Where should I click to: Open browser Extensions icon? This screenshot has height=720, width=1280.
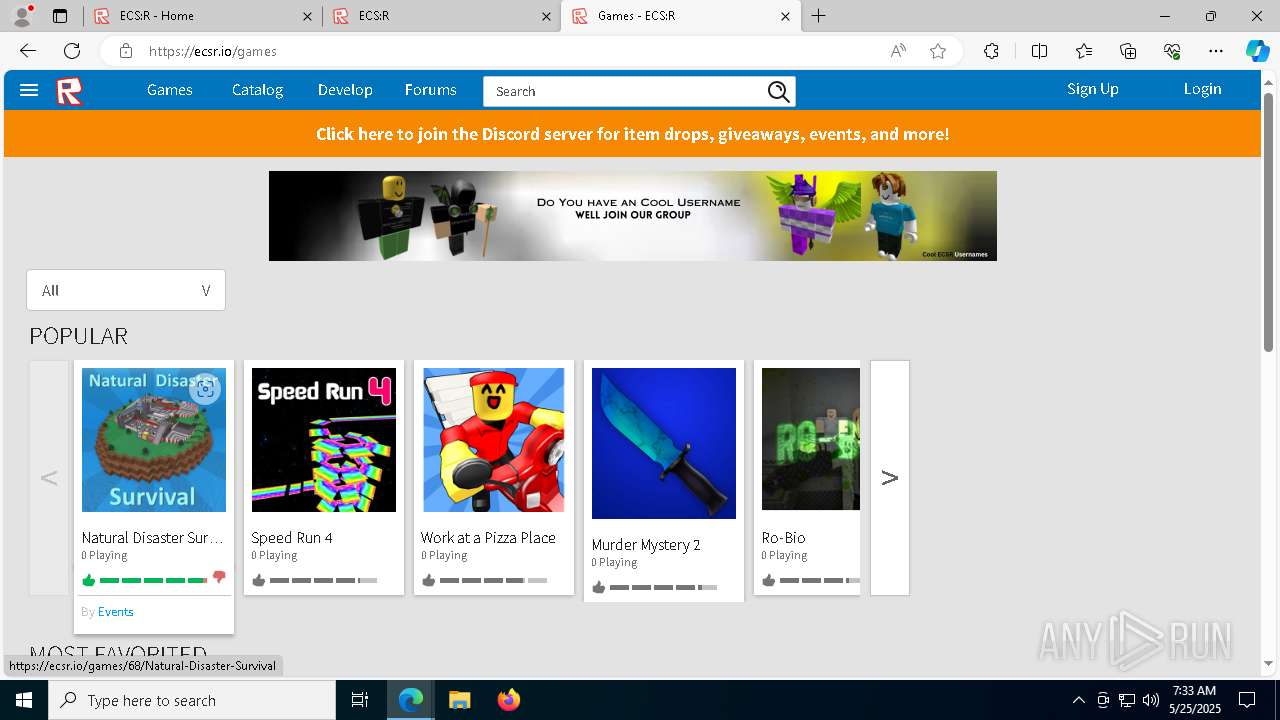pyautogui.click(x=991, y=51)
